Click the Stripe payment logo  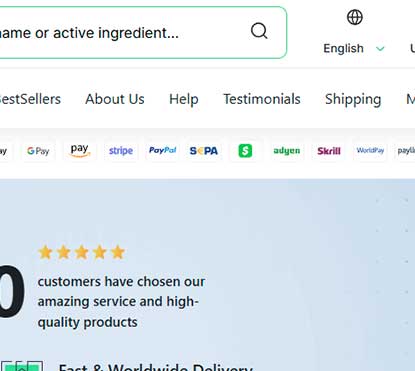point(121,151)
